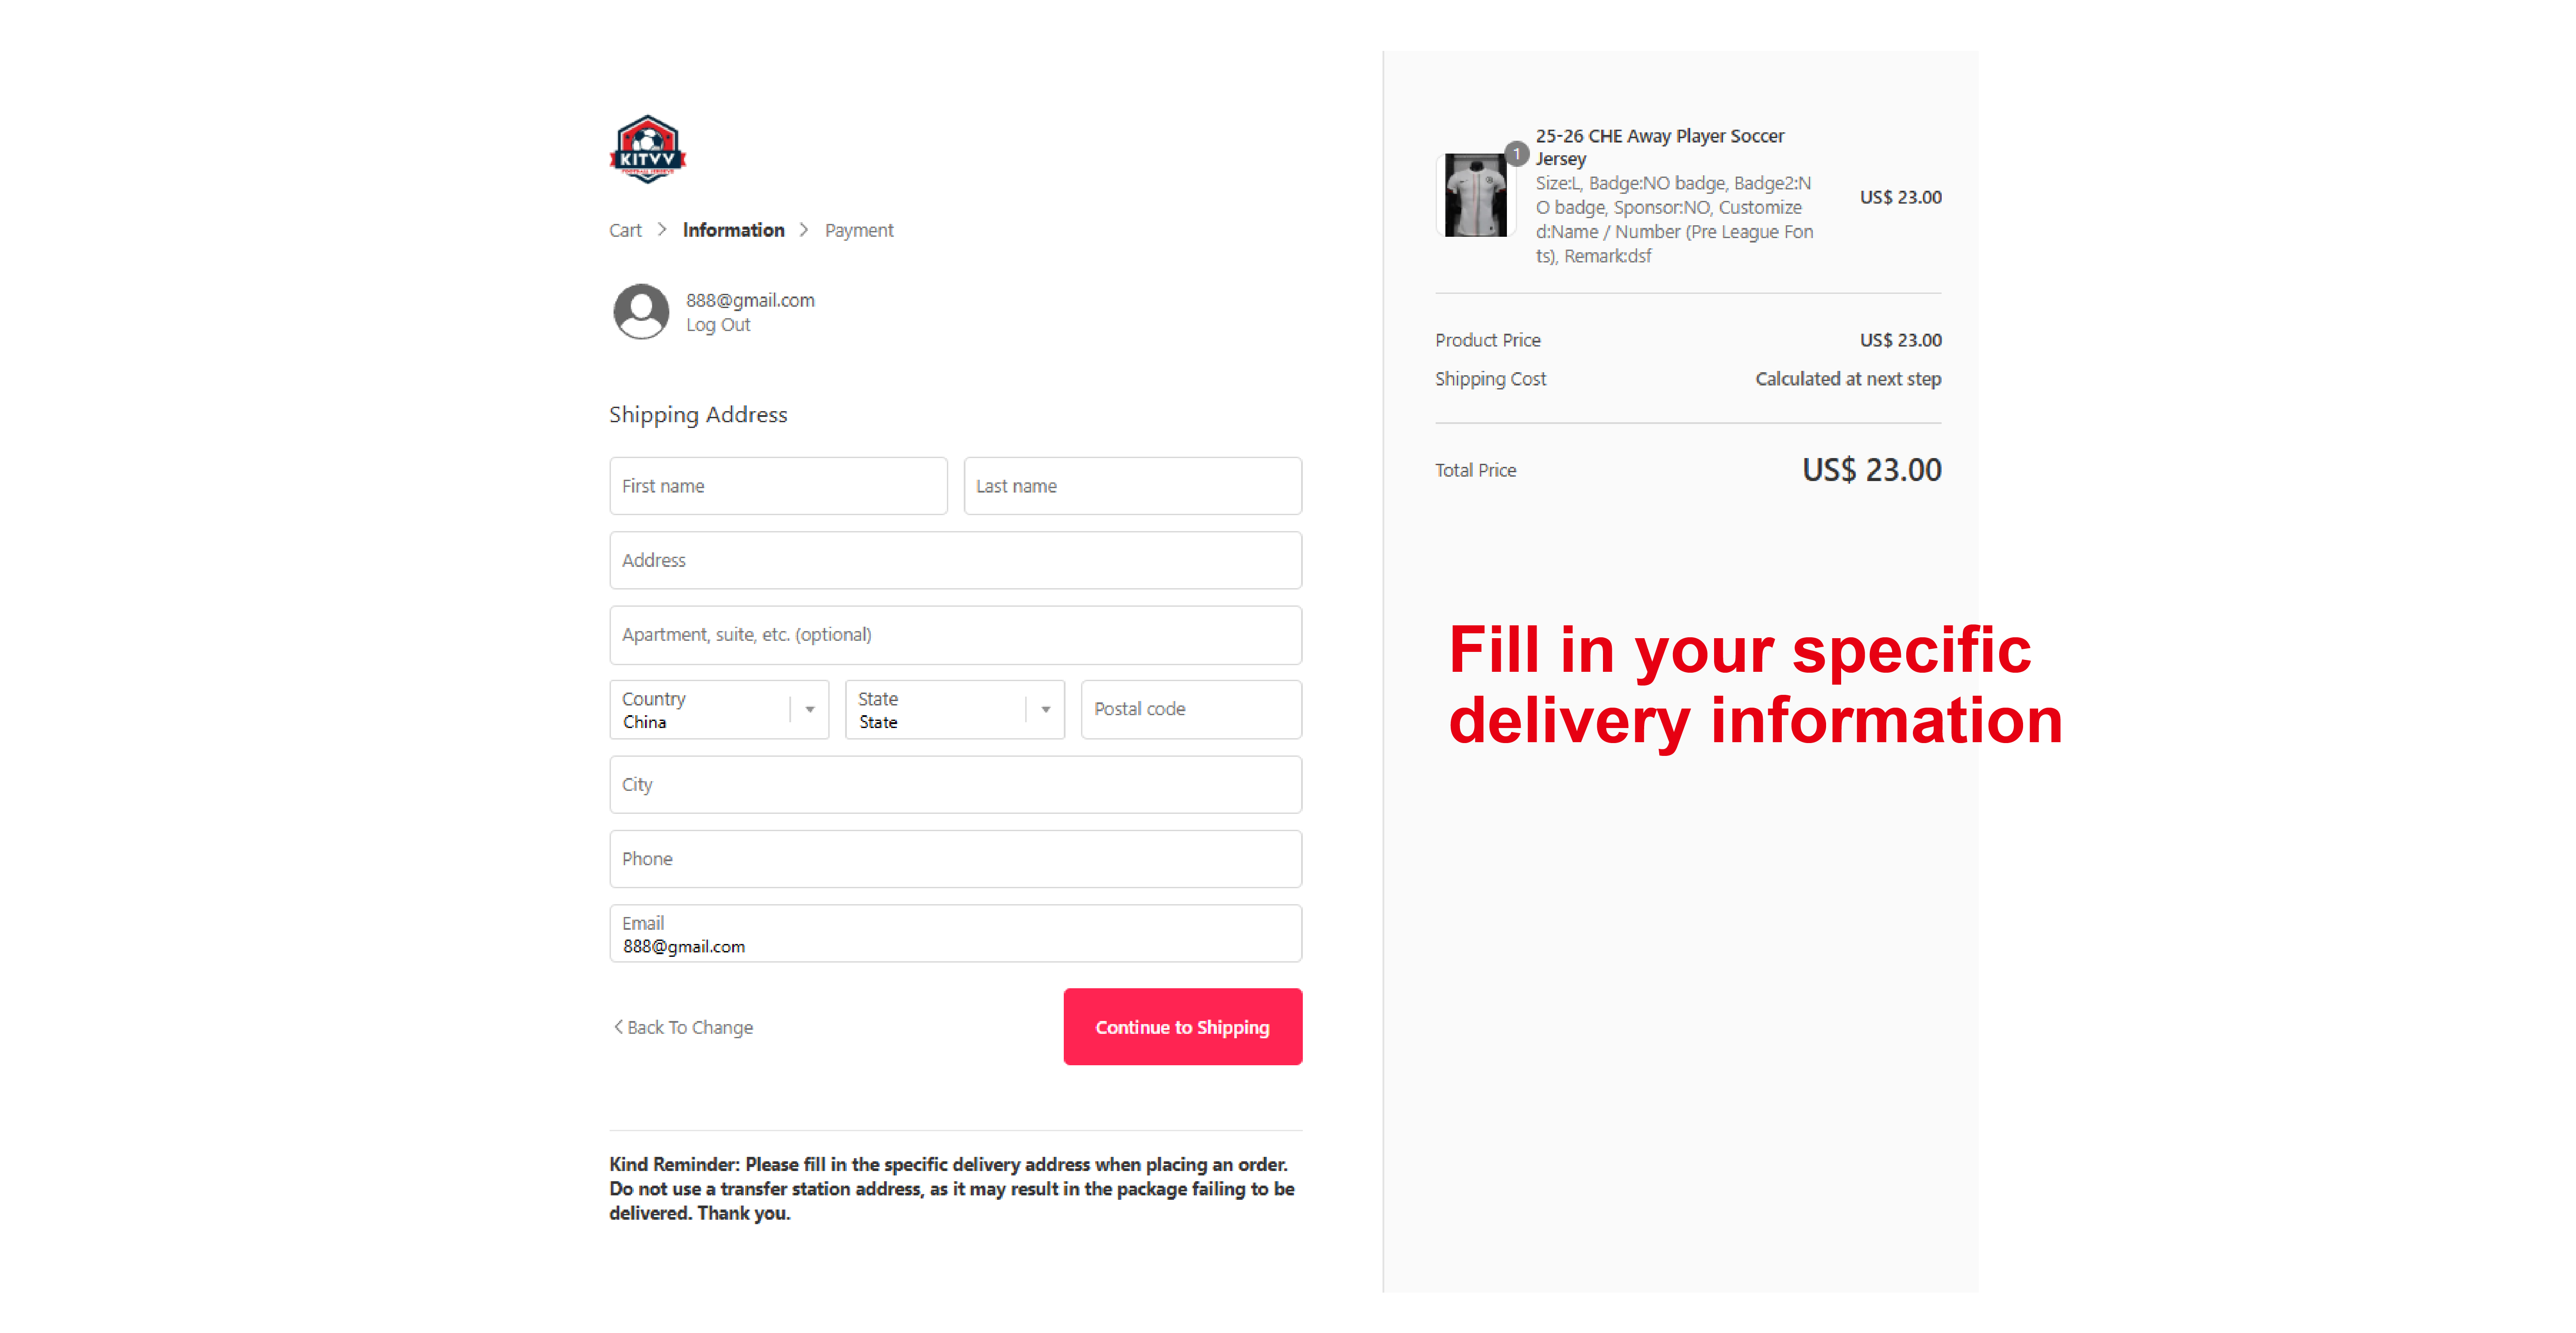
Task: Select the Payment breadcrumb step
Action: (859, 231)
